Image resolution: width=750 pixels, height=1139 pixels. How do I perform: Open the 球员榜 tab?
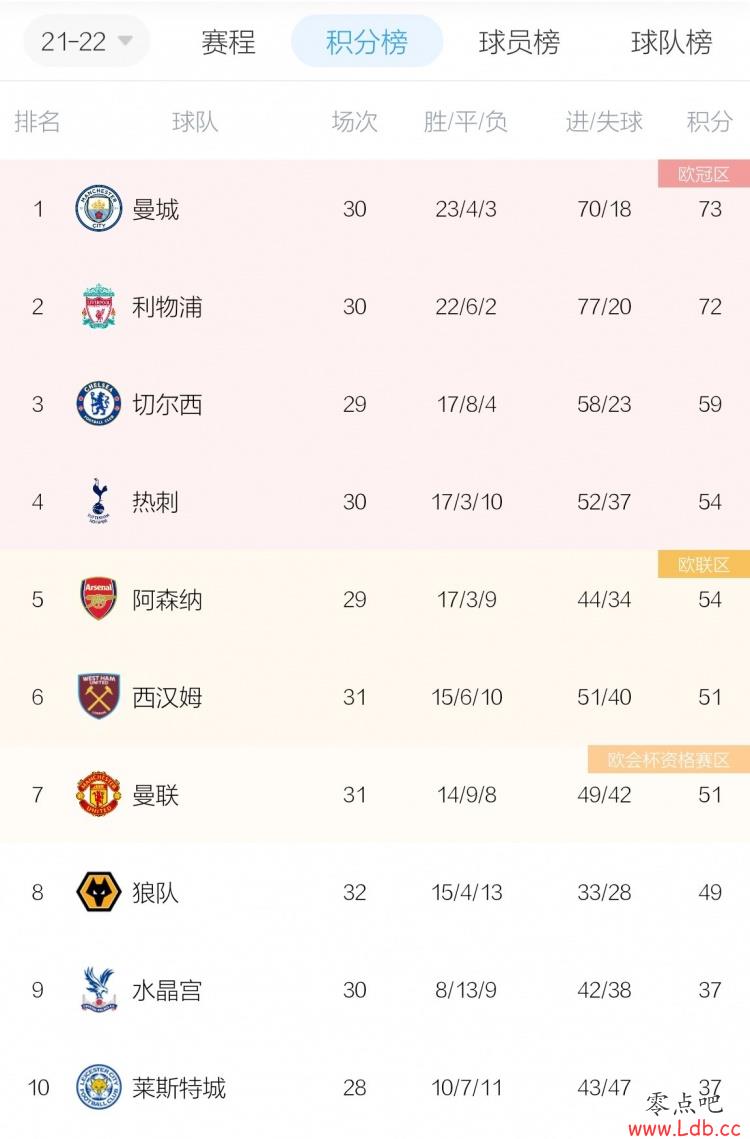[x=519, y=42]
